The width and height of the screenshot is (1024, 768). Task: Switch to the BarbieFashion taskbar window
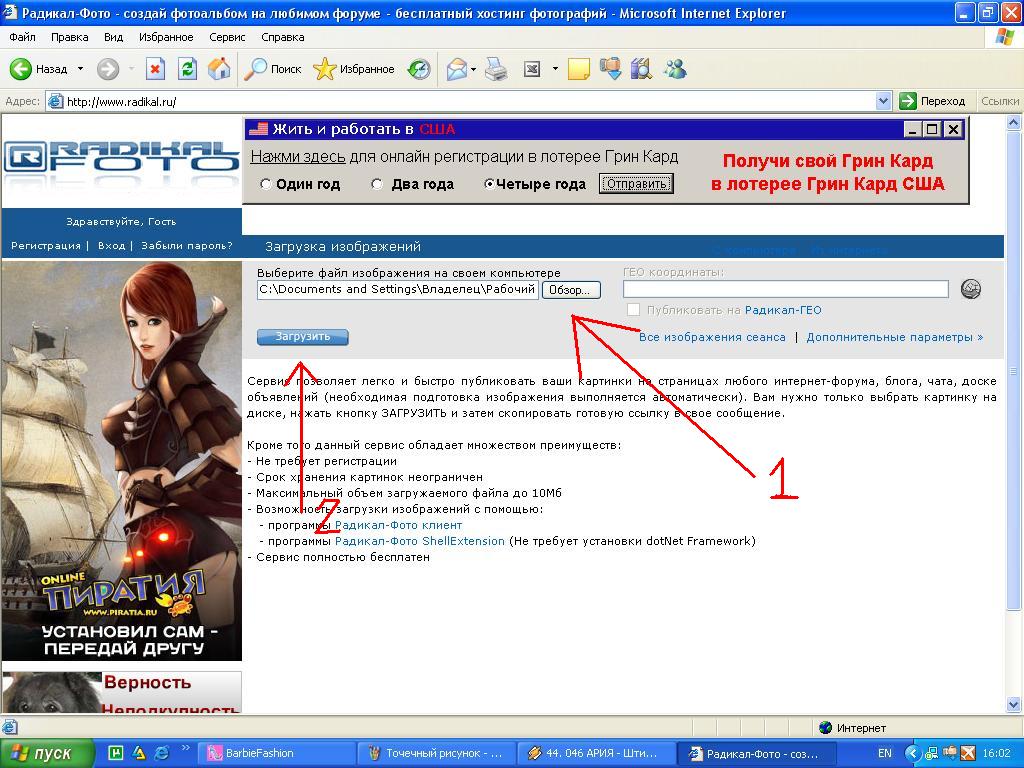point(278,753)
